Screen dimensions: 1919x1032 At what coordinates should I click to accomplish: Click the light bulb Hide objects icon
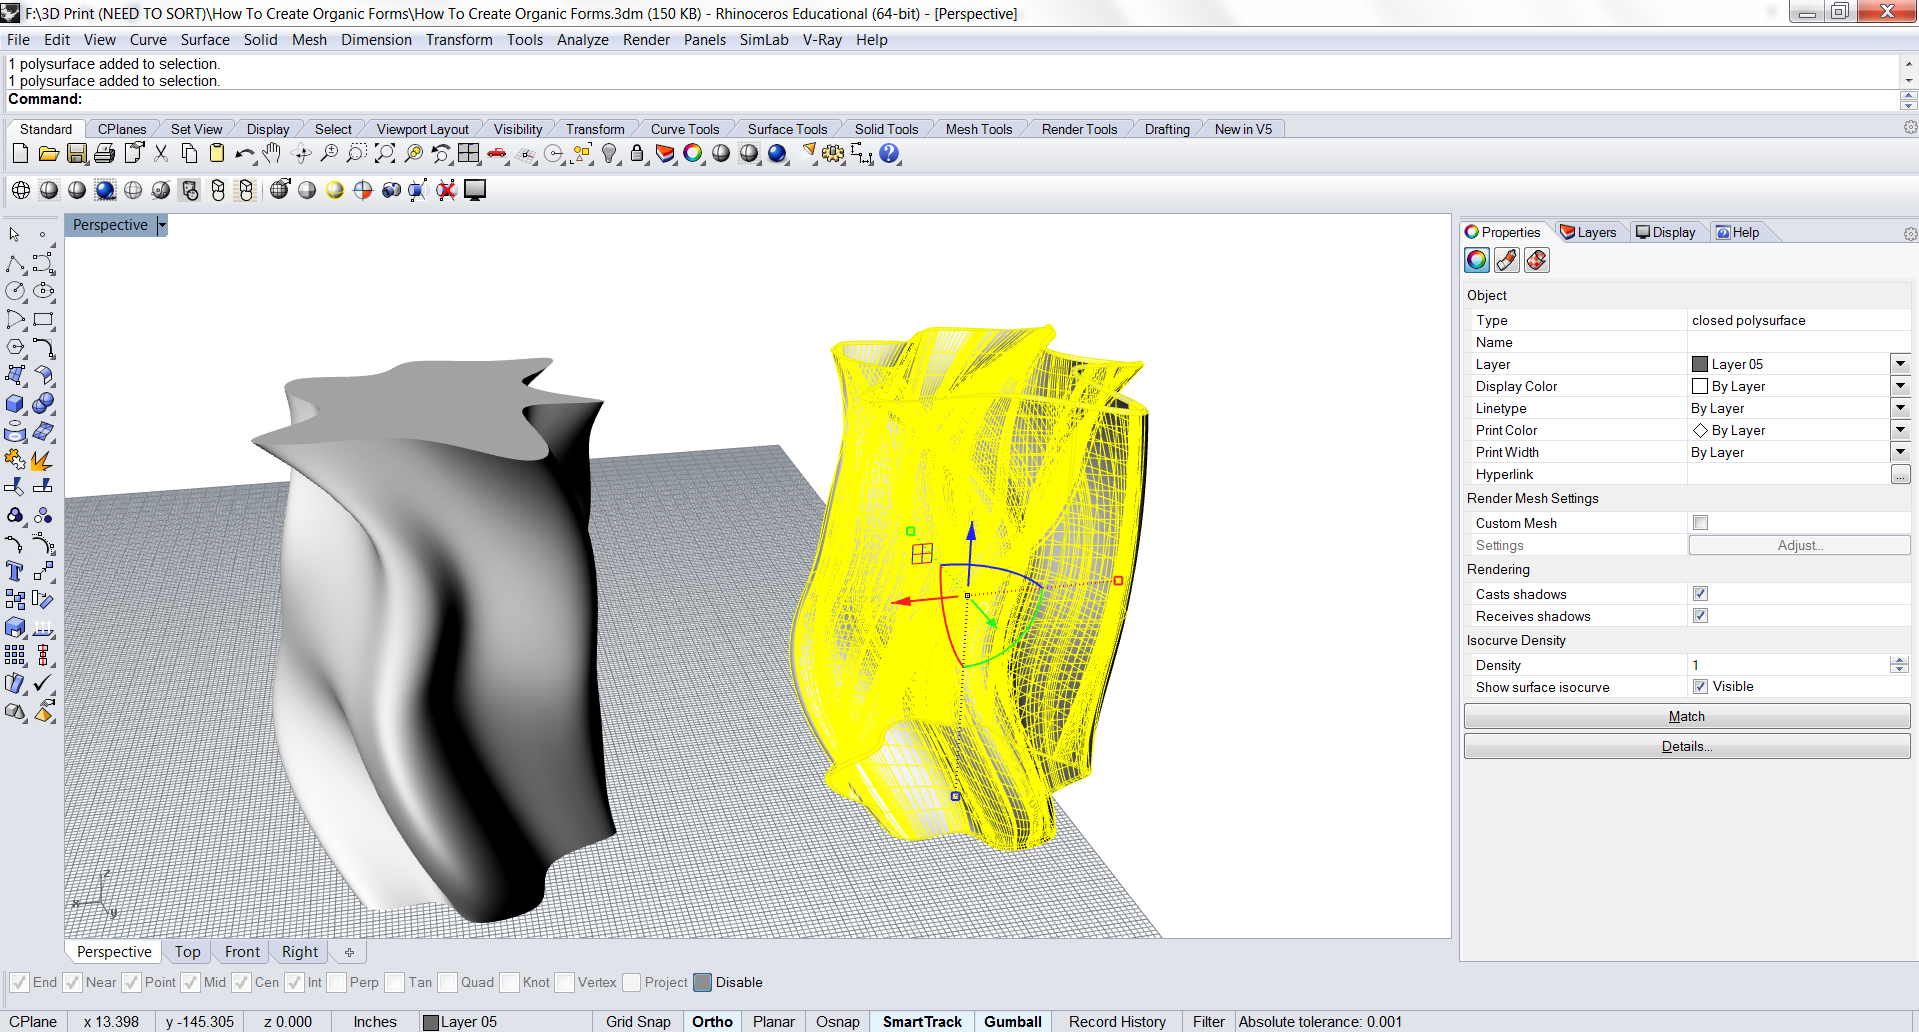point(609,154)
